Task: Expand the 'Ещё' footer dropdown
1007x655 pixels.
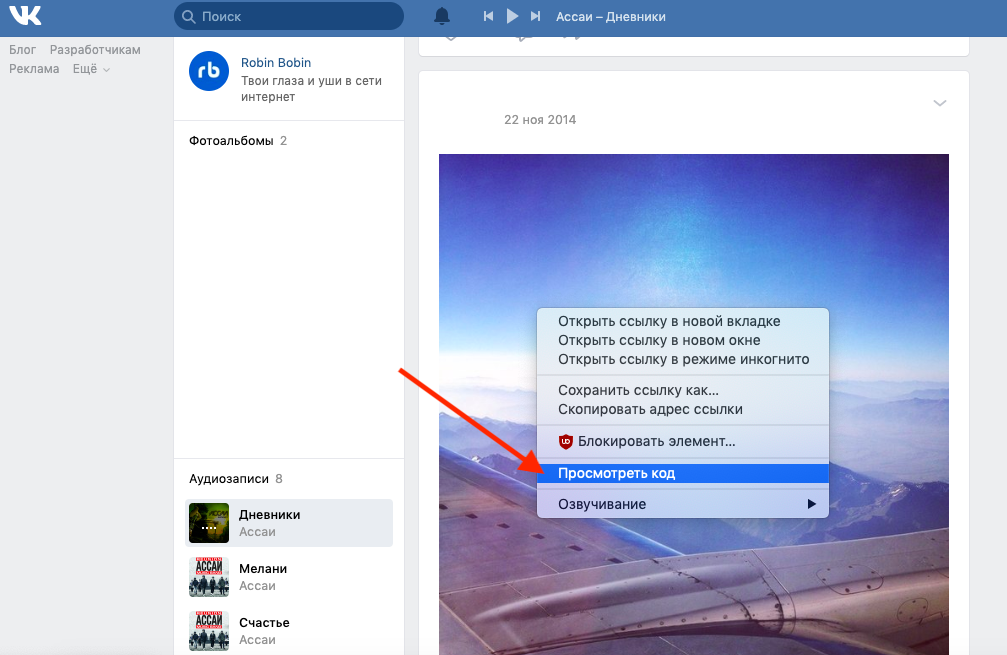Action: pyautogui.click(x=91, y=69)
